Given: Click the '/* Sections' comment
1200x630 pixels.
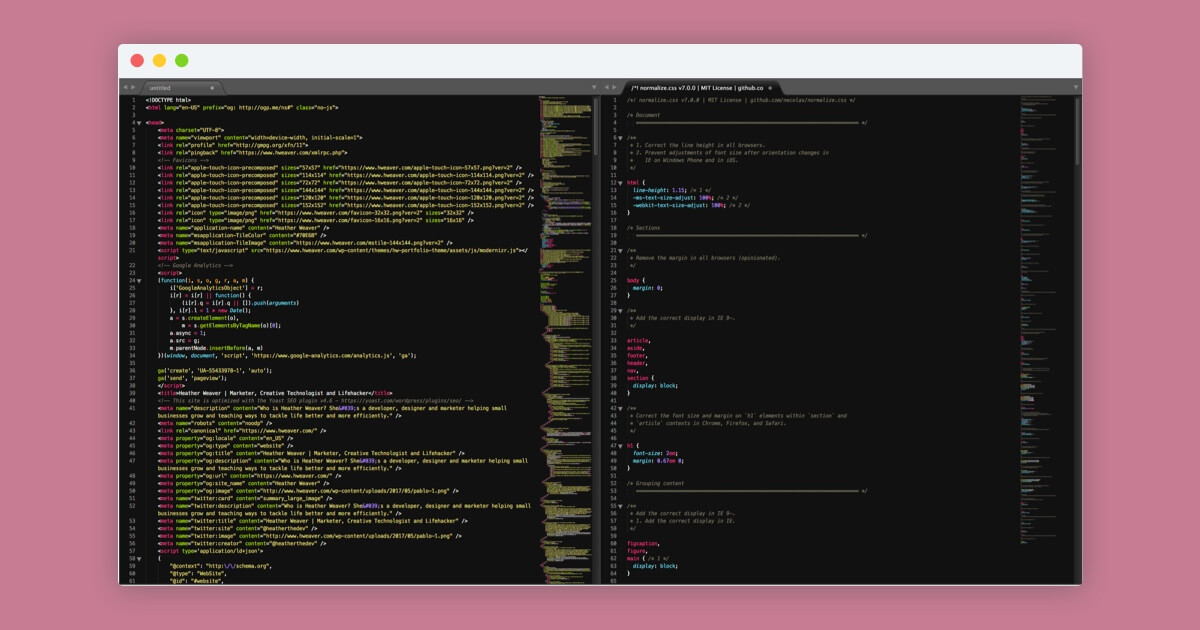Looking at the screenshot, I should pyautogui.click(x=644, y=228).
